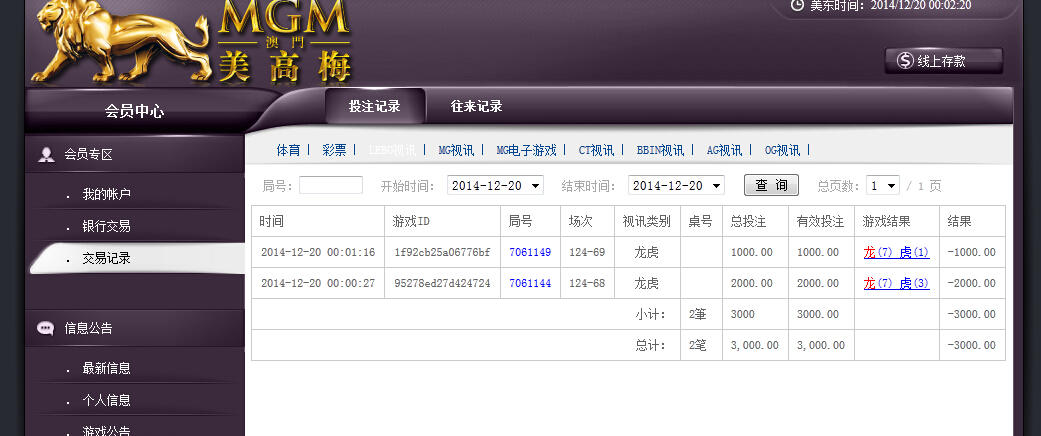Open game result link 龙(7) 虎(3)
This screenshot has width=1041, height=436.
896,283
